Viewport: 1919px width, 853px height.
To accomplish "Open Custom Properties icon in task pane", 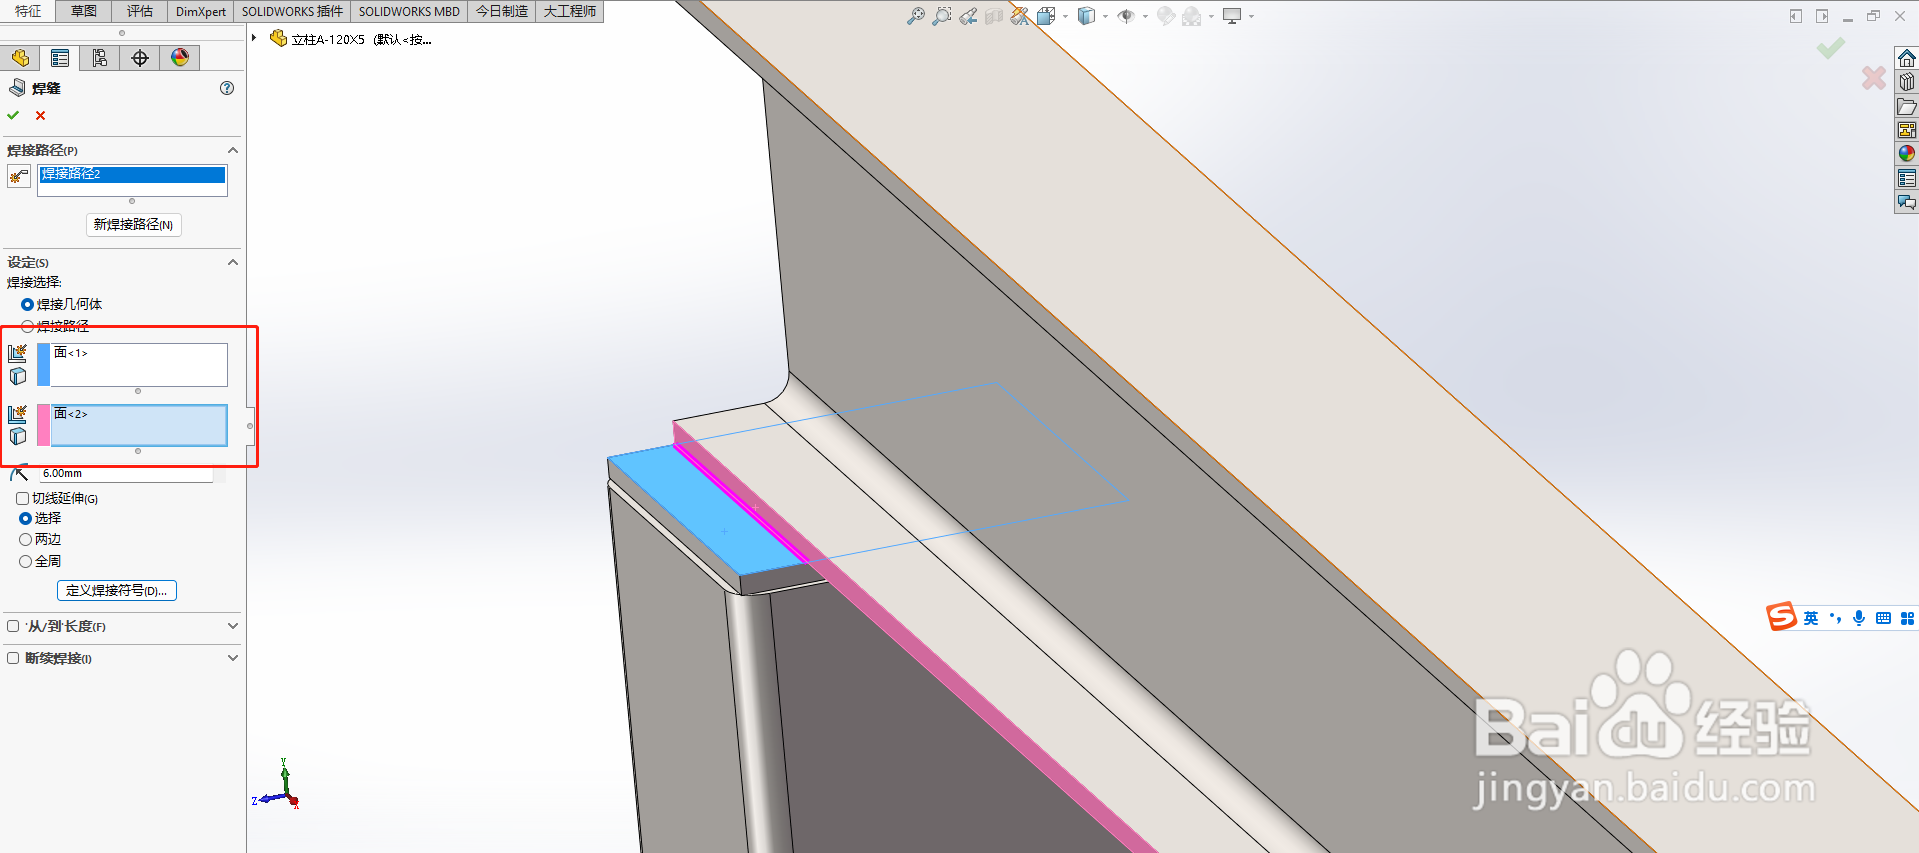I will tap(1907, 178).
